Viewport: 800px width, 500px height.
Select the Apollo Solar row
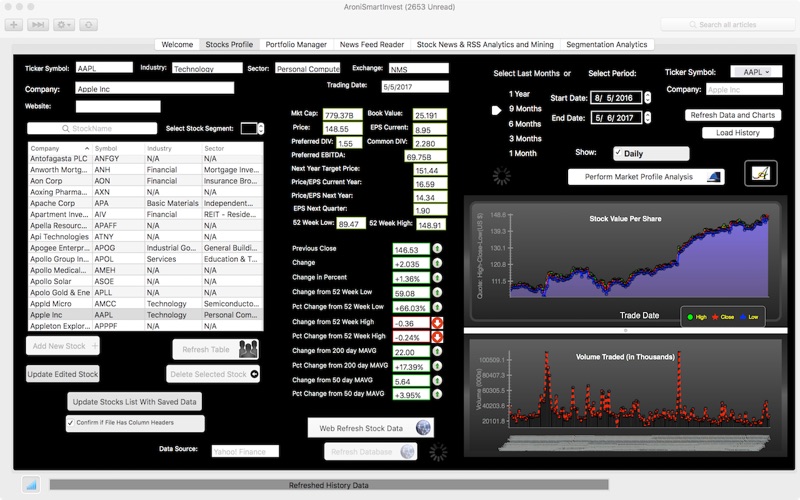[146, 281]
